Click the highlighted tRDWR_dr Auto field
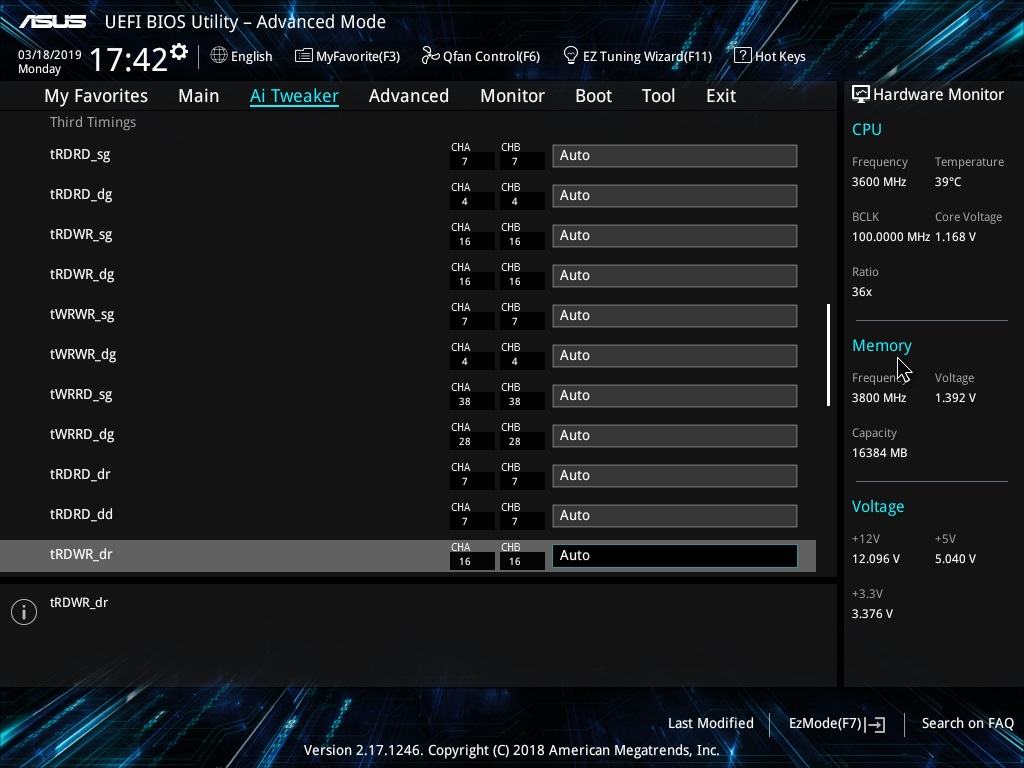The width and height of the screenshot is (1024, 768). (675, 555)
